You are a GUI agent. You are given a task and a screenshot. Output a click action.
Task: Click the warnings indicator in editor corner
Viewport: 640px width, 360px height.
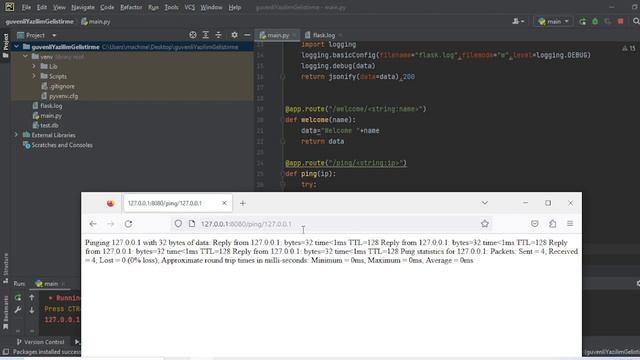629,48
